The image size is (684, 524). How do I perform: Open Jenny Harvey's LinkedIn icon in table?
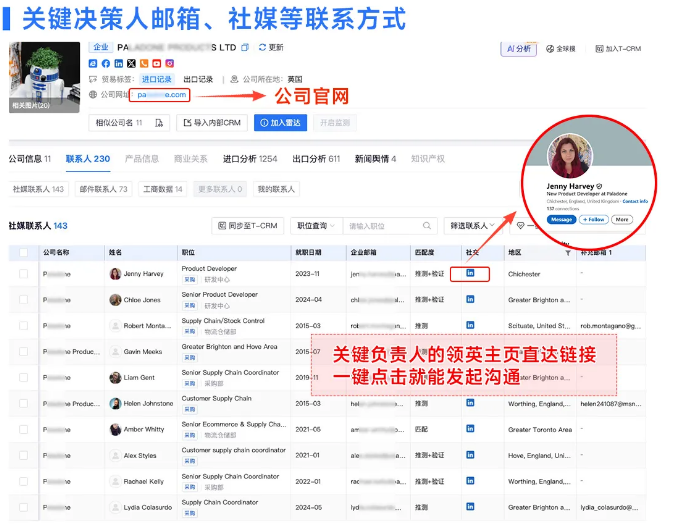click(x=470, y=273)
